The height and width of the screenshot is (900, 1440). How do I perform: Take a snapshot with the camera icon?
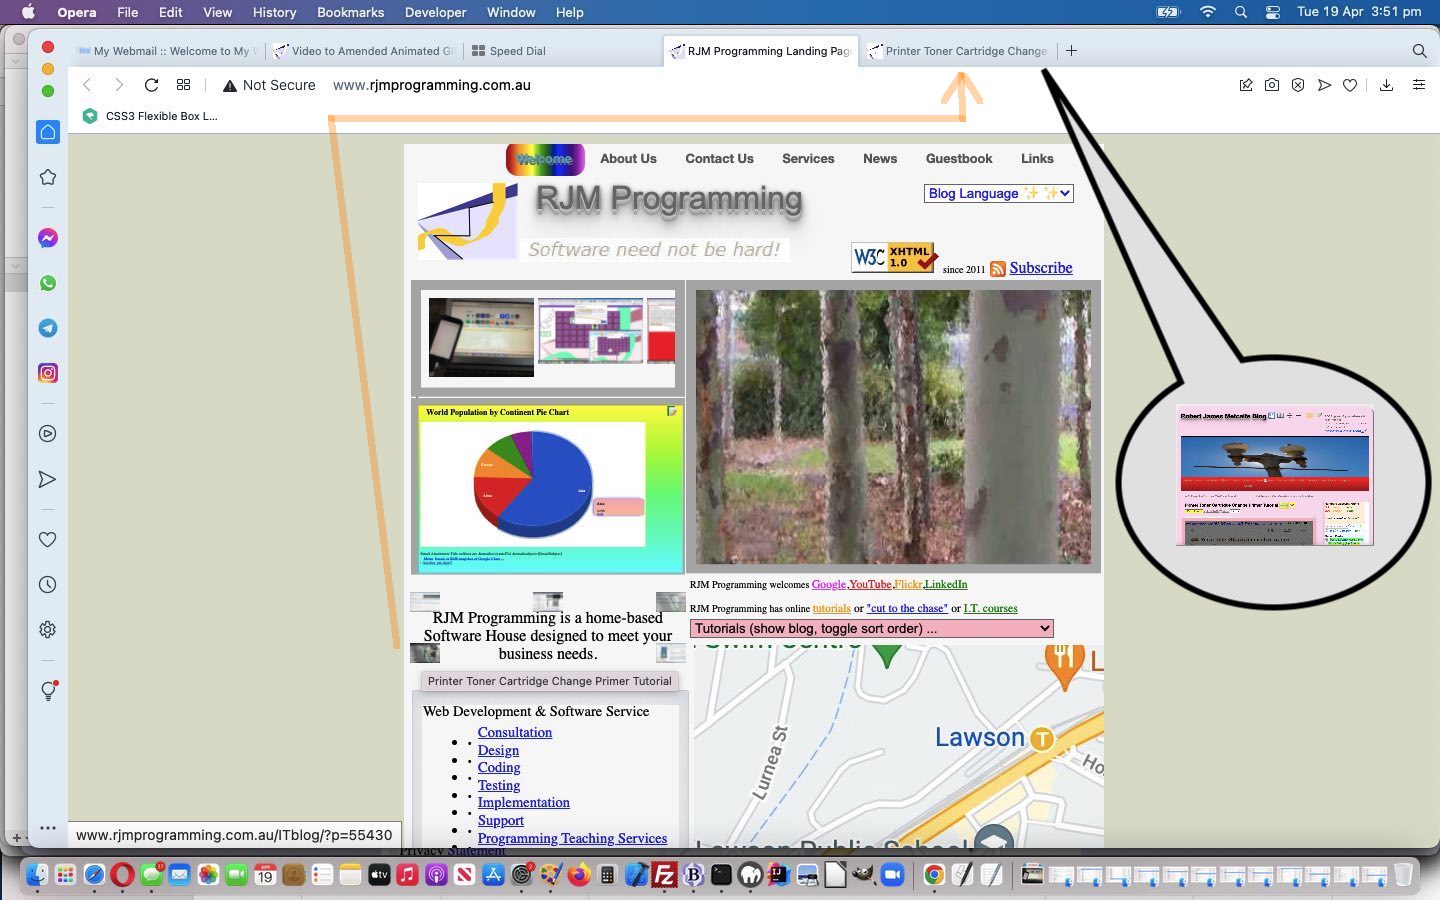coord(1272,85)
